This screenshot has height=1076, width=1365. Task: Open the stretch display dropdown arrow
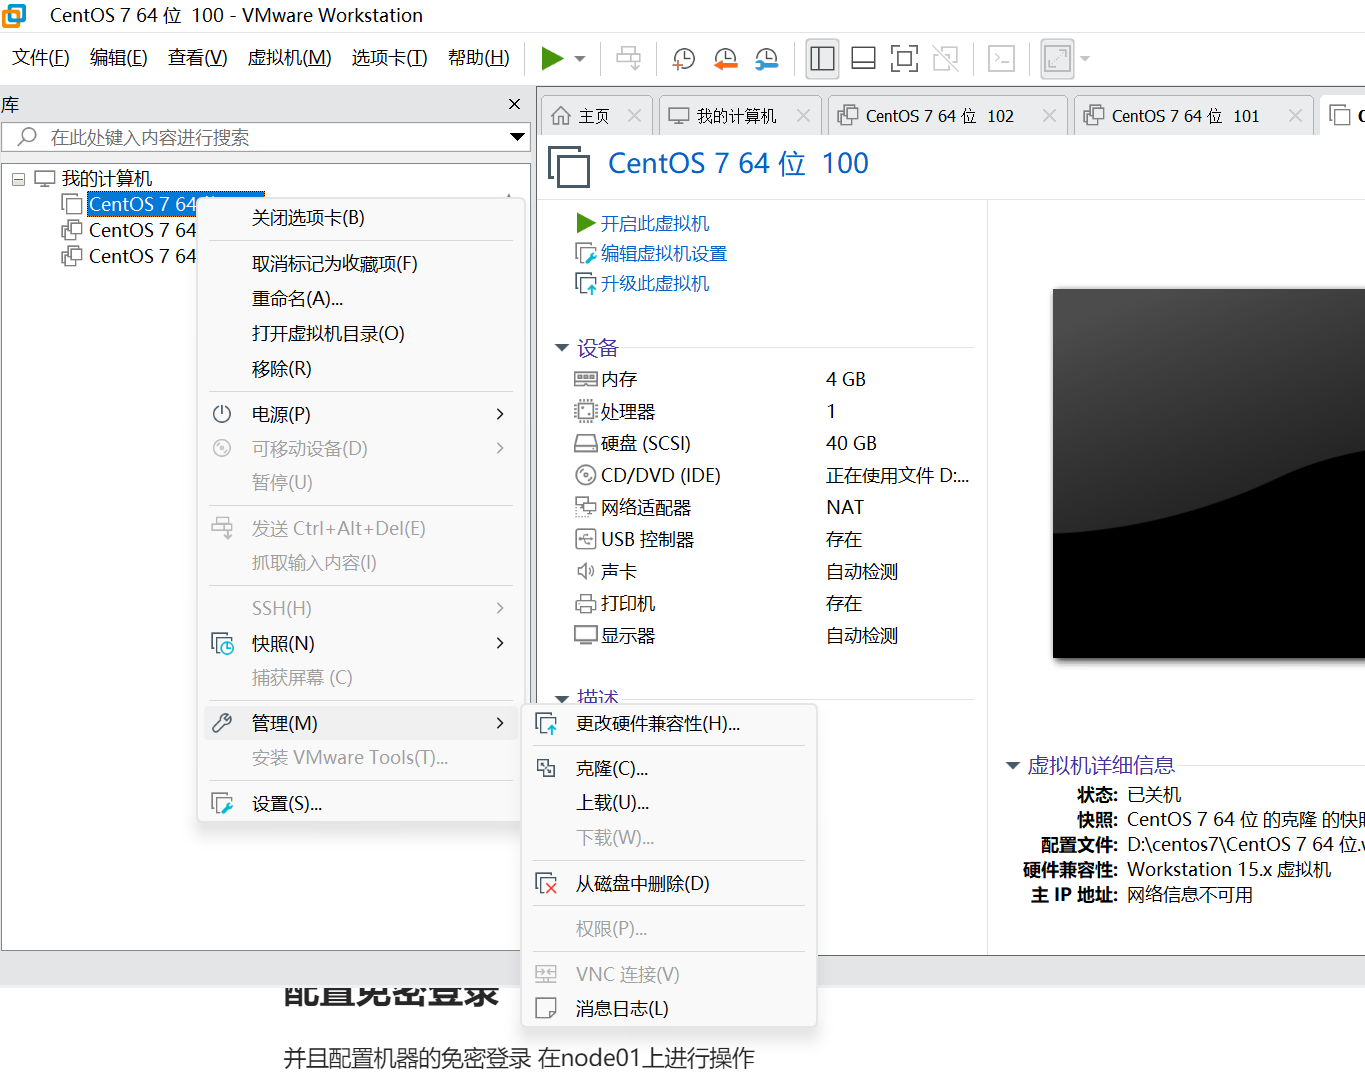pos(1085,59)
